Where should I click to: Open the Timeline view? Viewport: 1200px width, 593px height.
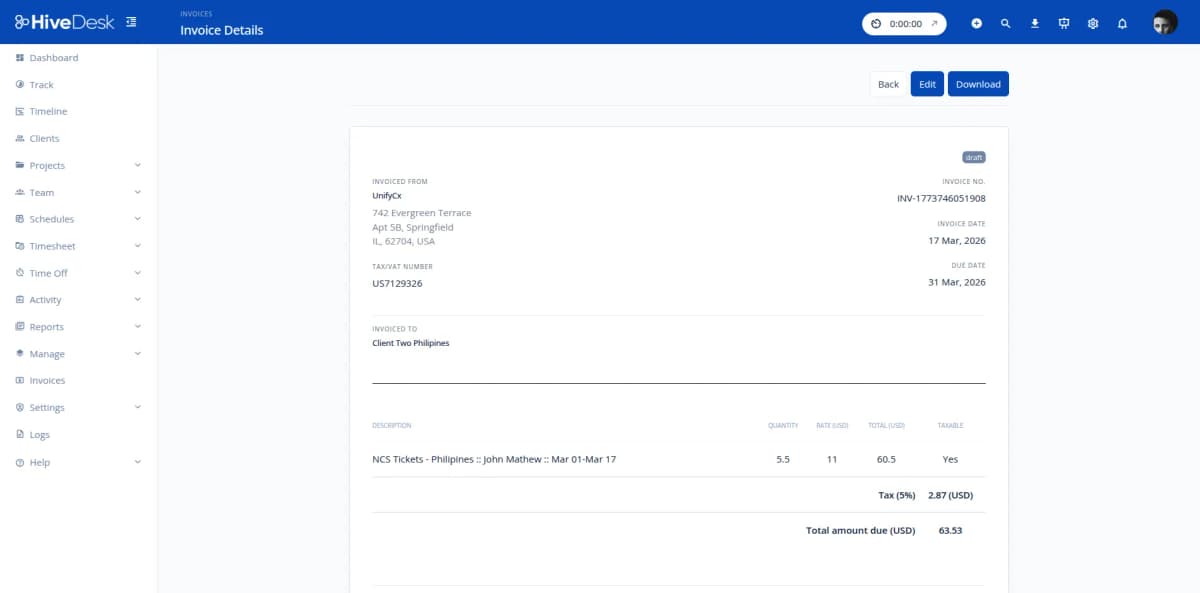pyautogui.click(x=47, y=111)
